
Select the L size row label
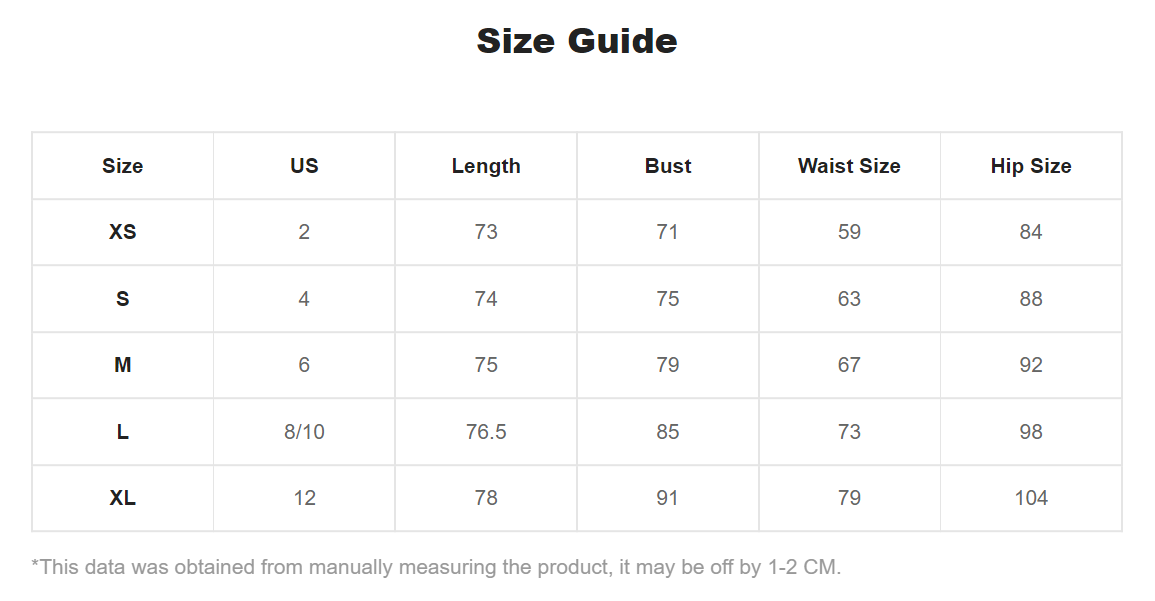122,432
